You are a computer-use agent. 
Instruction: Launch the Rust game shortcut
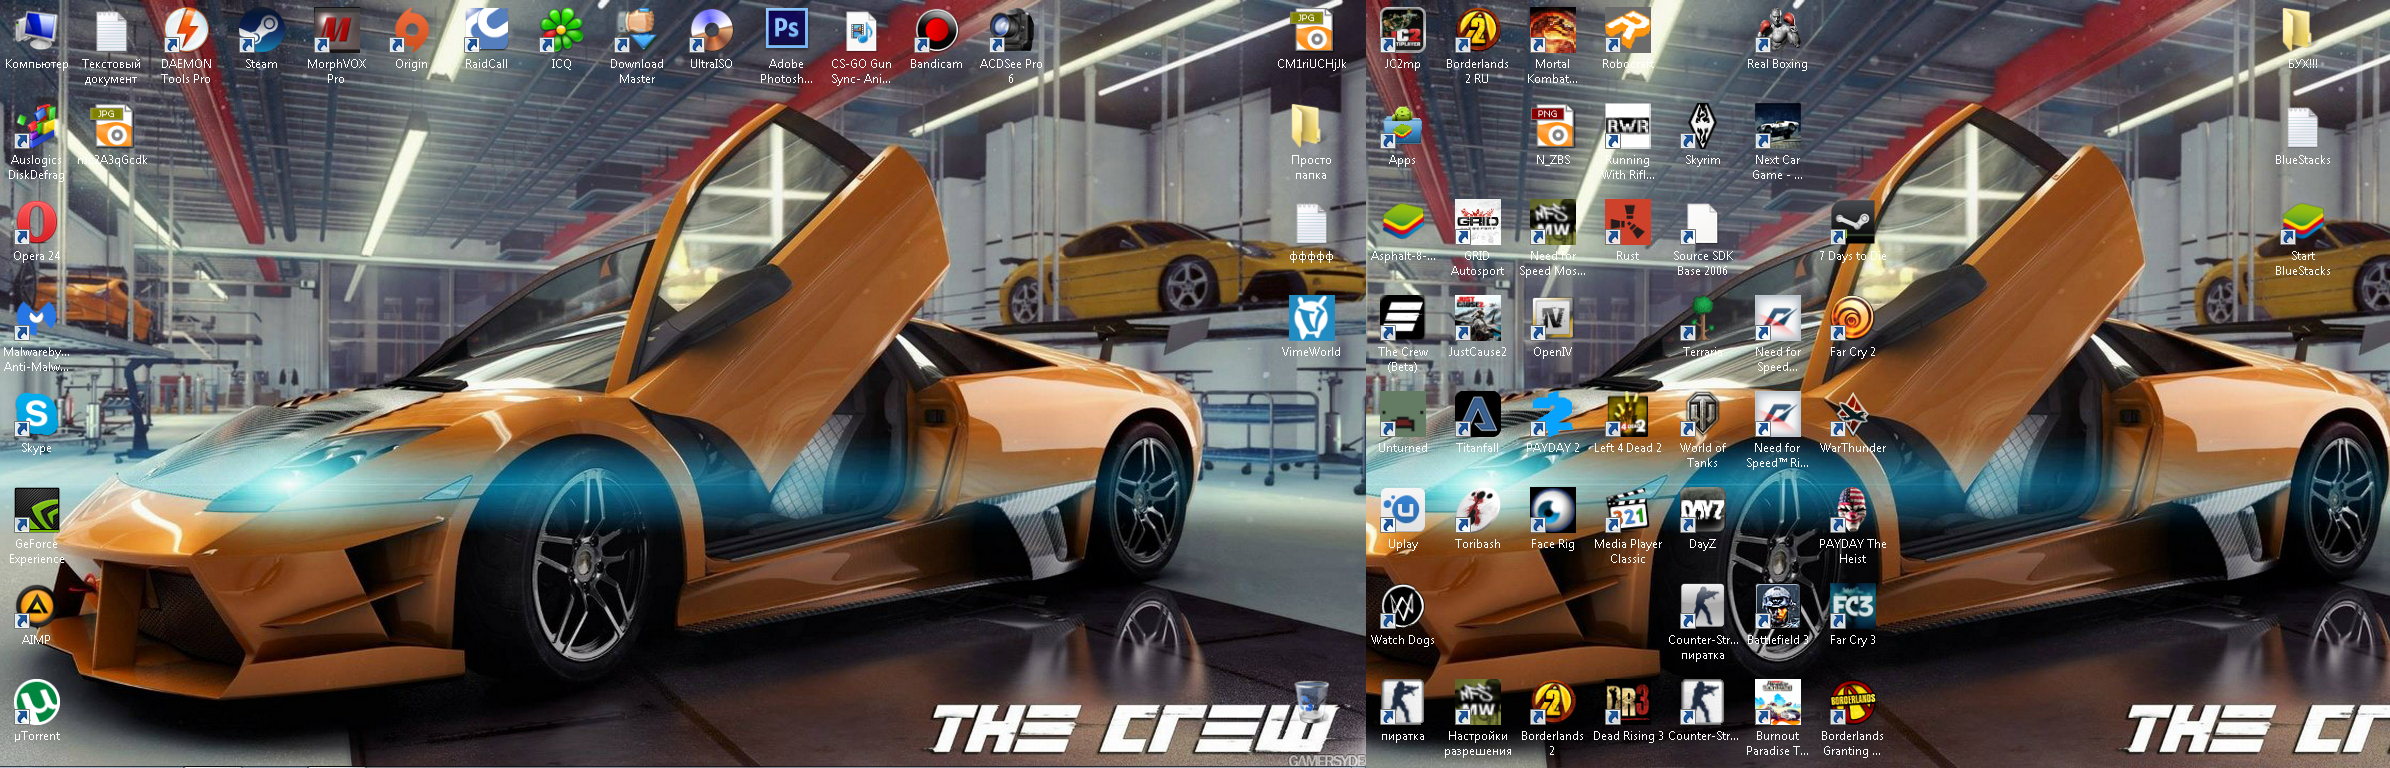click(x=1627, y=224)
